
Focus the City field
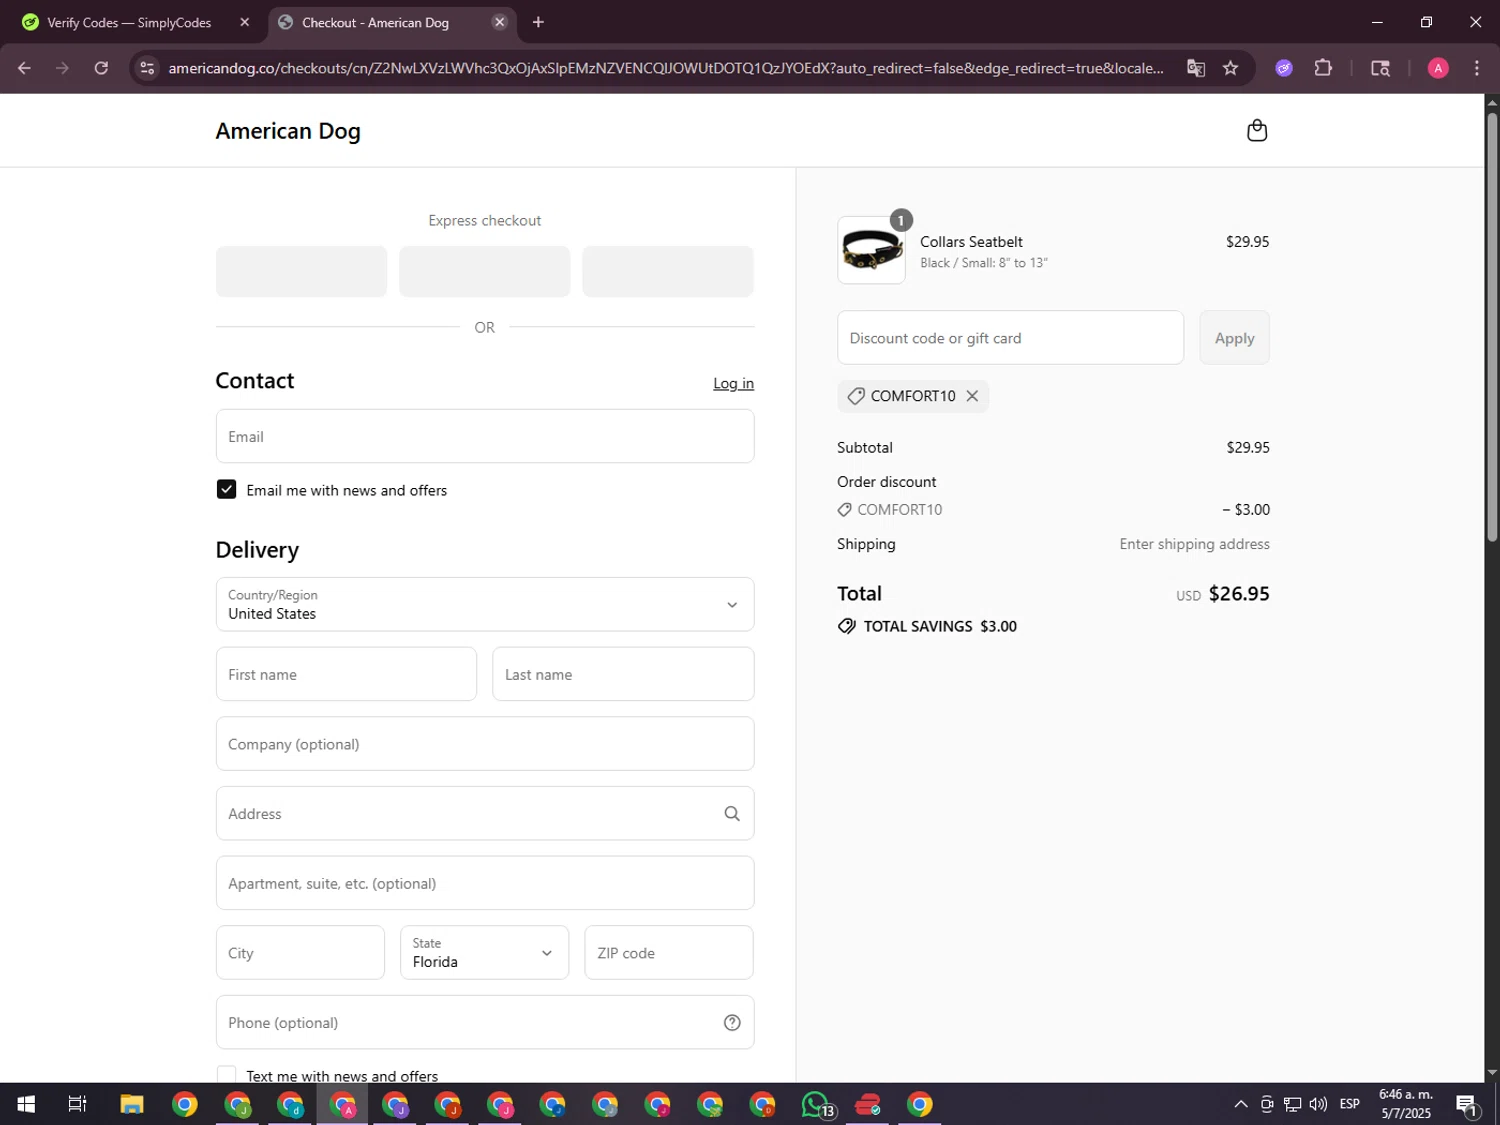click(300, 952)
